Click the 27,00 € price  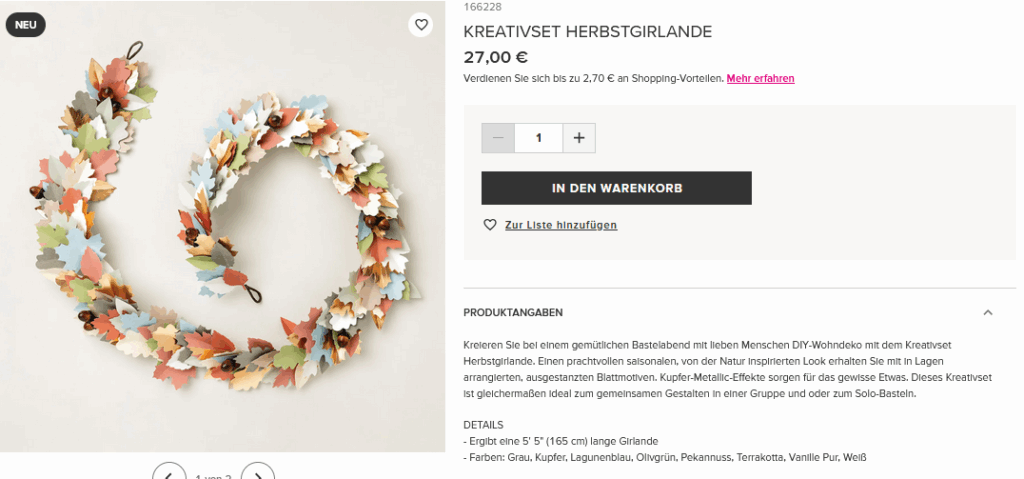pos(496,57)
